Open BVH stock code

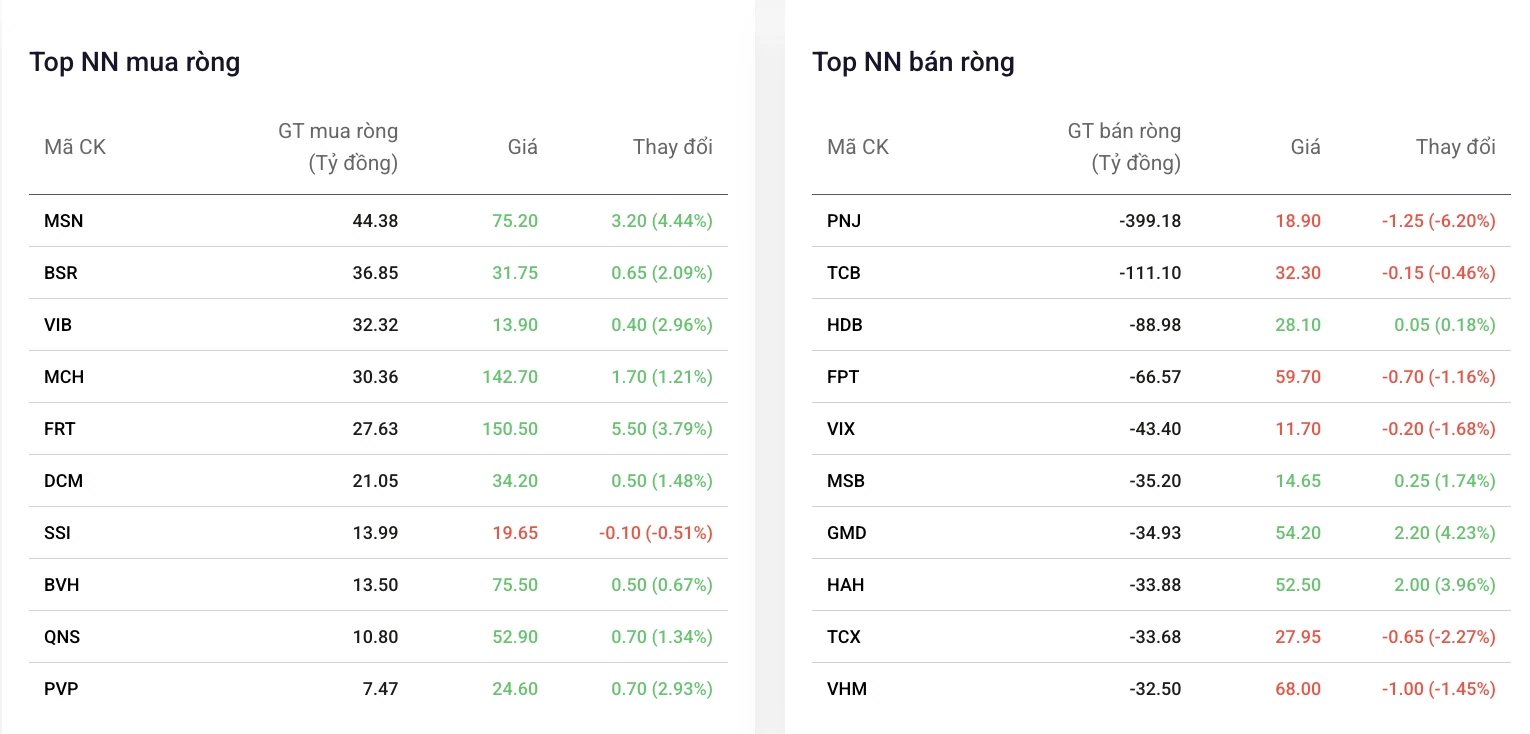click(62, 585)
